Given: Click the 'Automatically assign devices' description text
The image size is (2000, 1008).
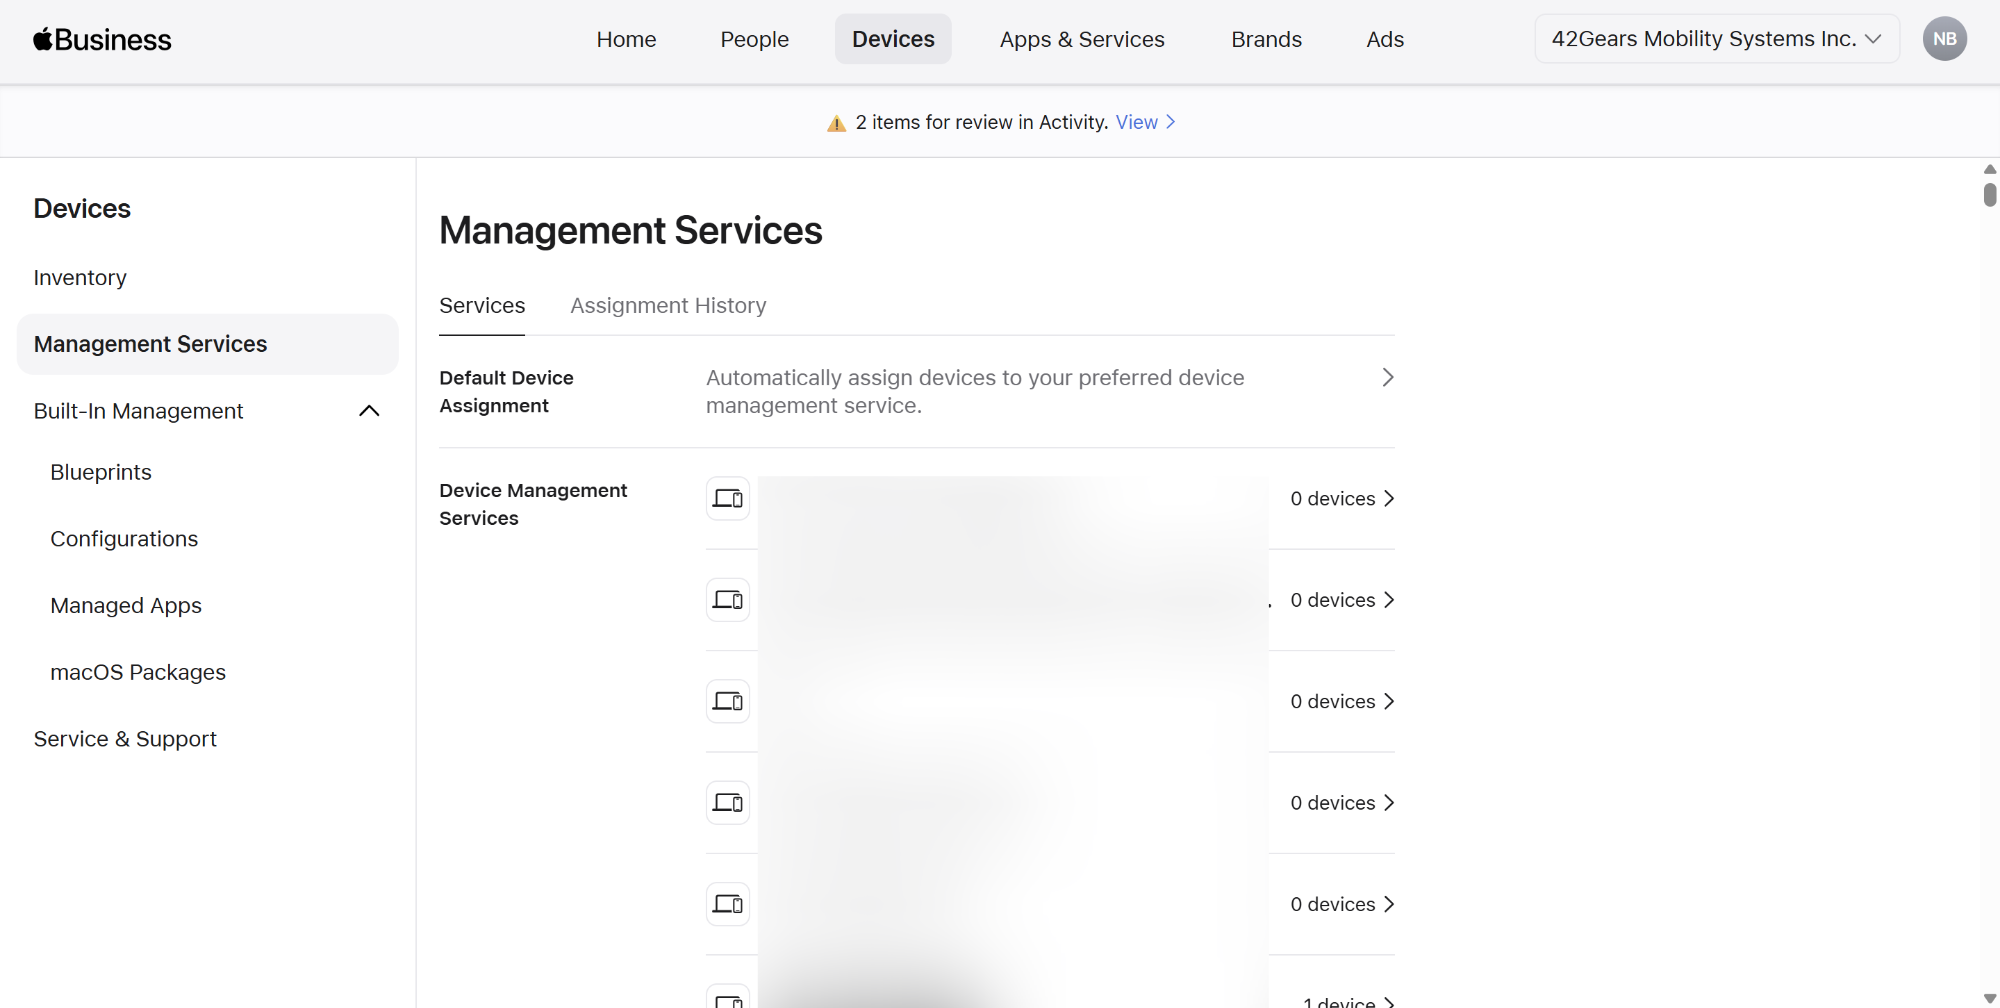Looking at the screenshot, I should (x=975, y=391).
